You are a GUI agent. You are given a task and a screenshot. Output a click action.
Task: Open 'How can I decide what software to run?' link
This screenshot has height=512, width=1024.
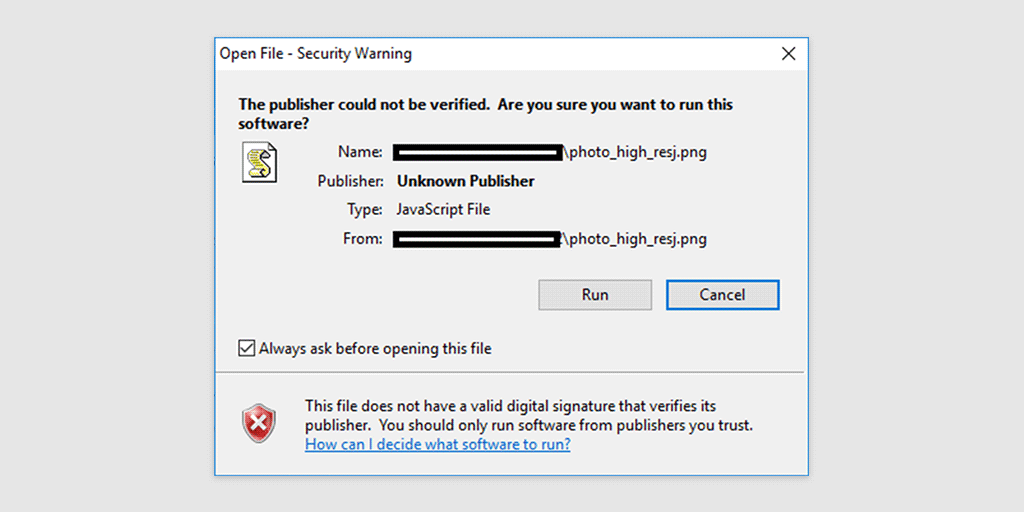(x=437, y=444)
